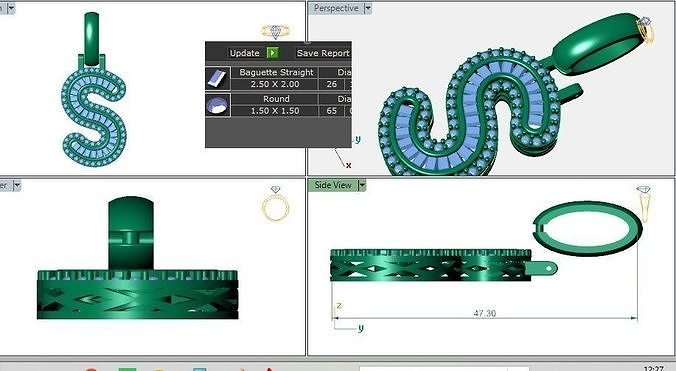Click the gold ring icon in bottom-left viewport
The image size is (676, 371).
(x=275, y=204)
